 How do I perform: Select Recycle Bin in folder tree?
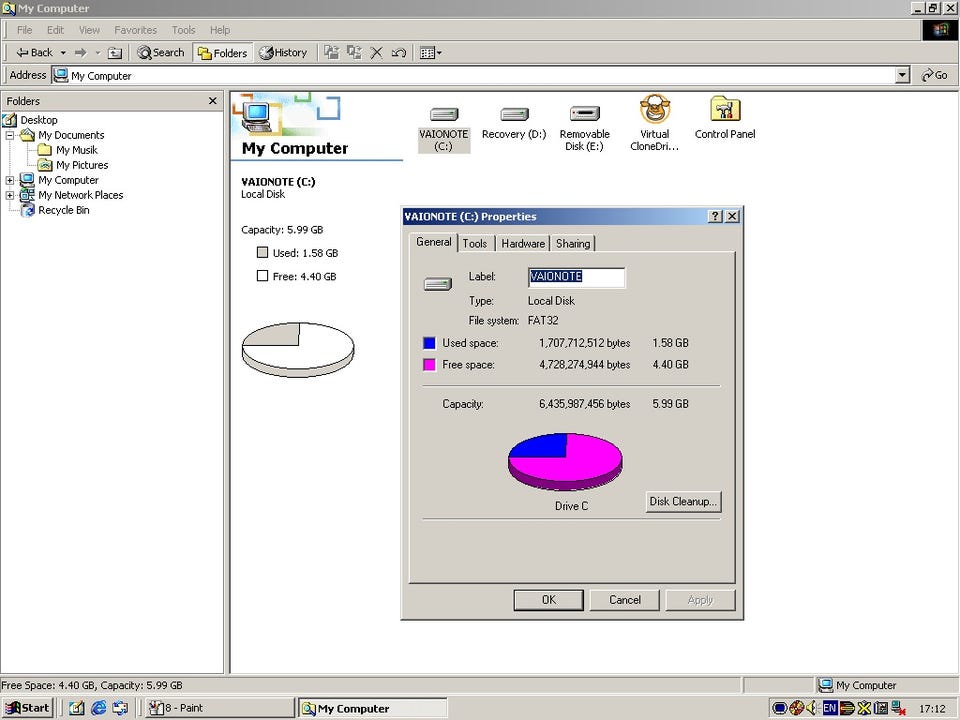(x=64, y=210)
